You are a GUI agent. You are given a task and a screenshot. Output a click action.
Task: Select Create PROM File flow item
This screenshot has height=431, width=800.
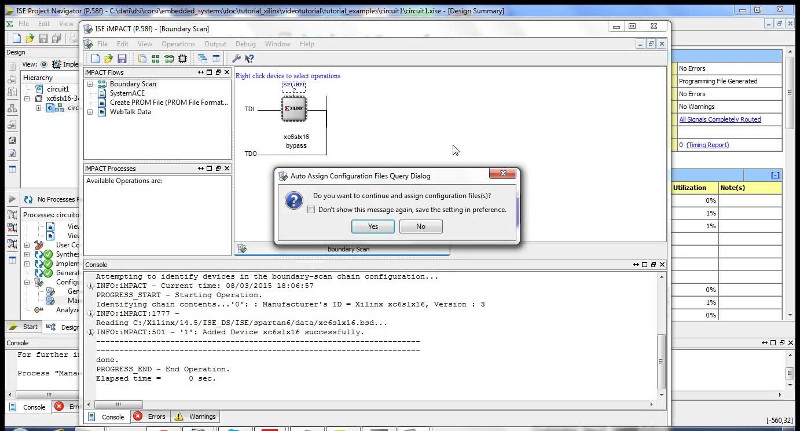click(x=169, y=103)
